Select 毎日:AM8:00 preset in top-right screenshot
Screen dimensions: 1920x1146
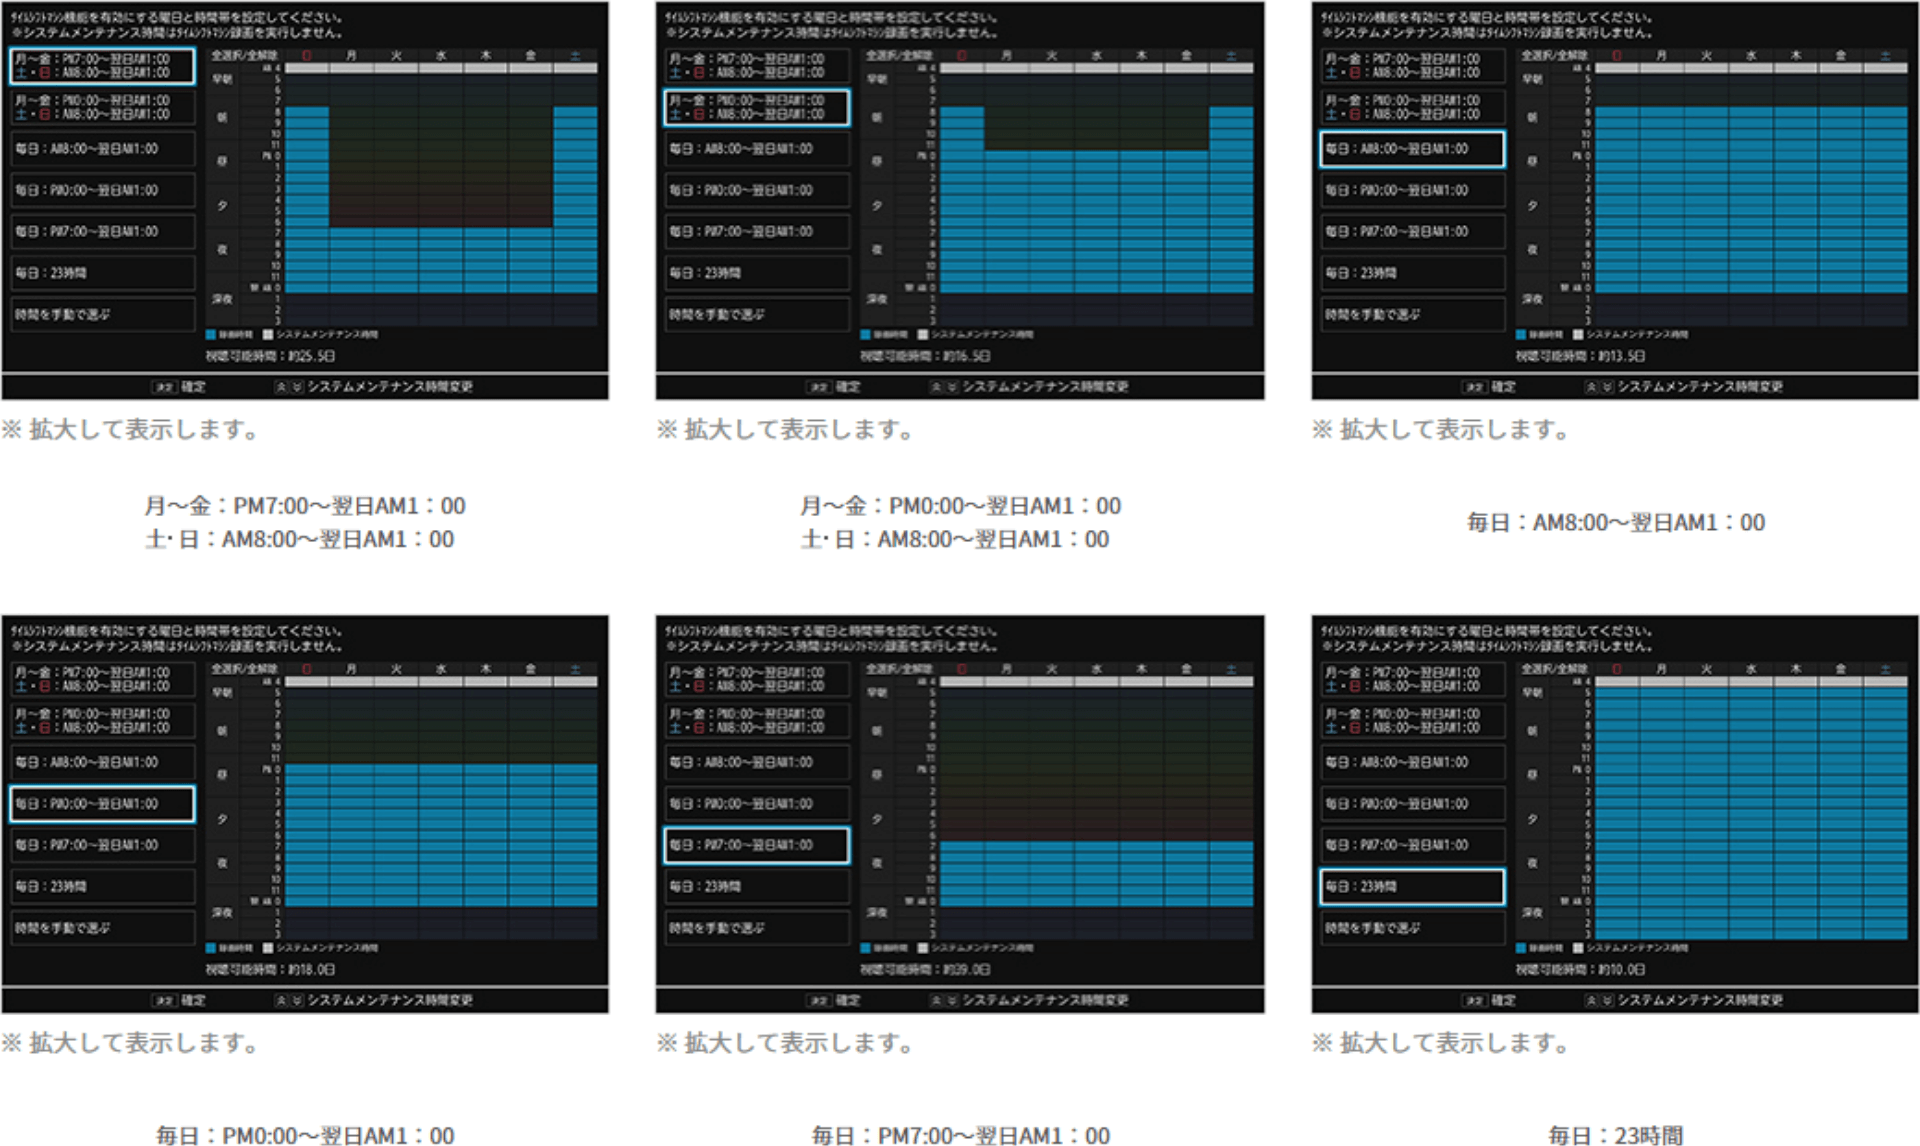(1412, 149)
